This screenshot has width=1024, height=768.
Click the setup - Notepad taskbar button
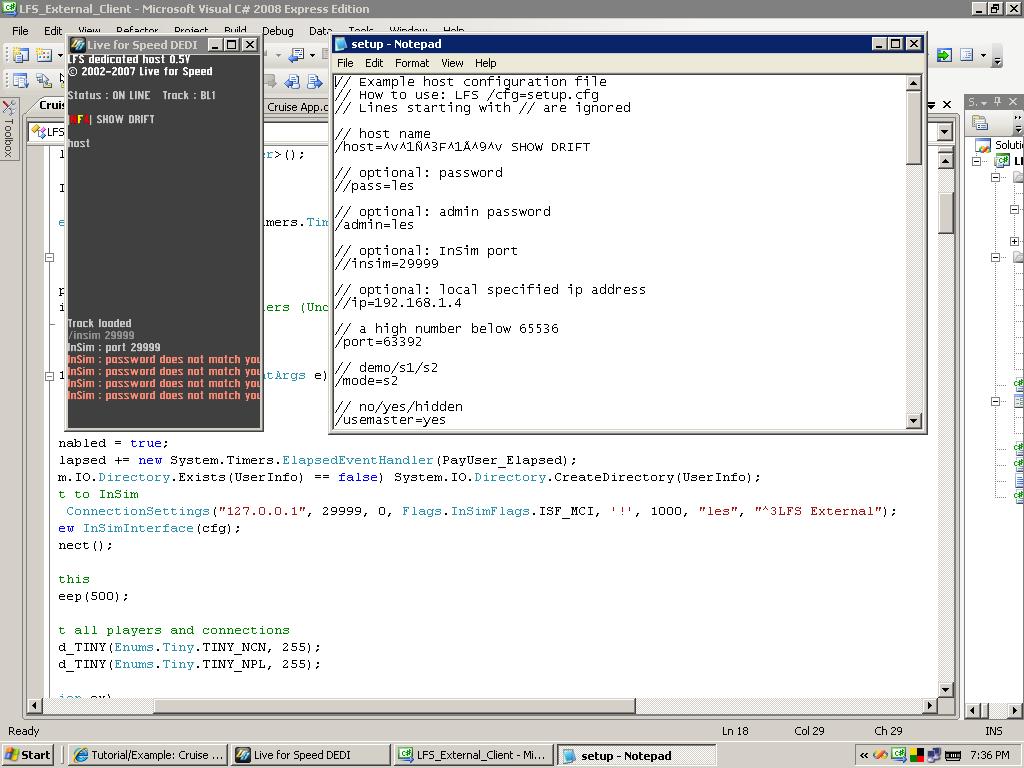click(x=636, y=755)
